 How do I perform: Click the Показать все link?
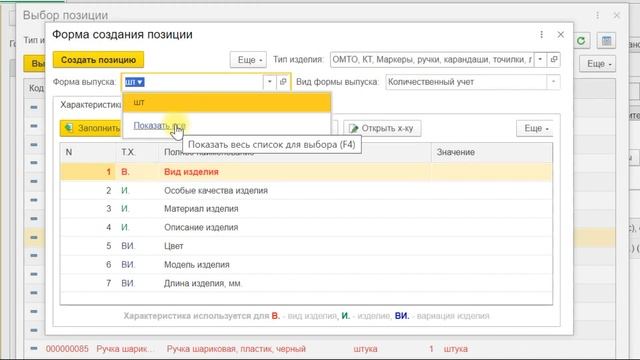coord(159,126)
